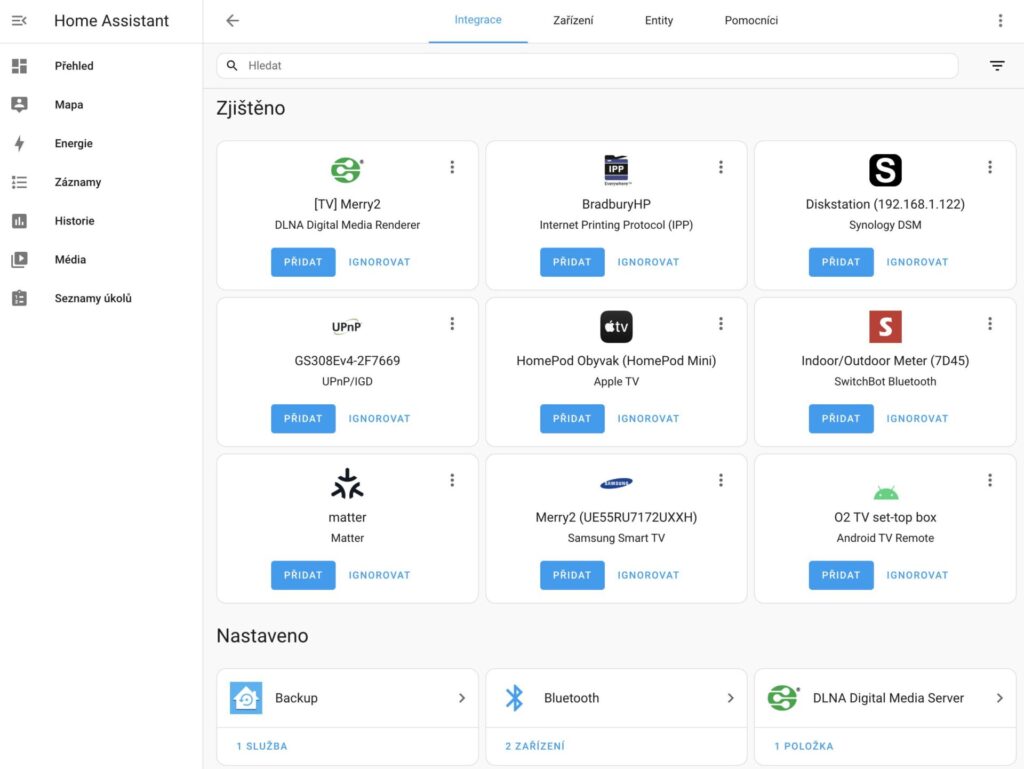The height and width of the screenshot is (769, 1024).
Task: Open Přehled dashboard icon in sidebar
Action: [20, 66]
